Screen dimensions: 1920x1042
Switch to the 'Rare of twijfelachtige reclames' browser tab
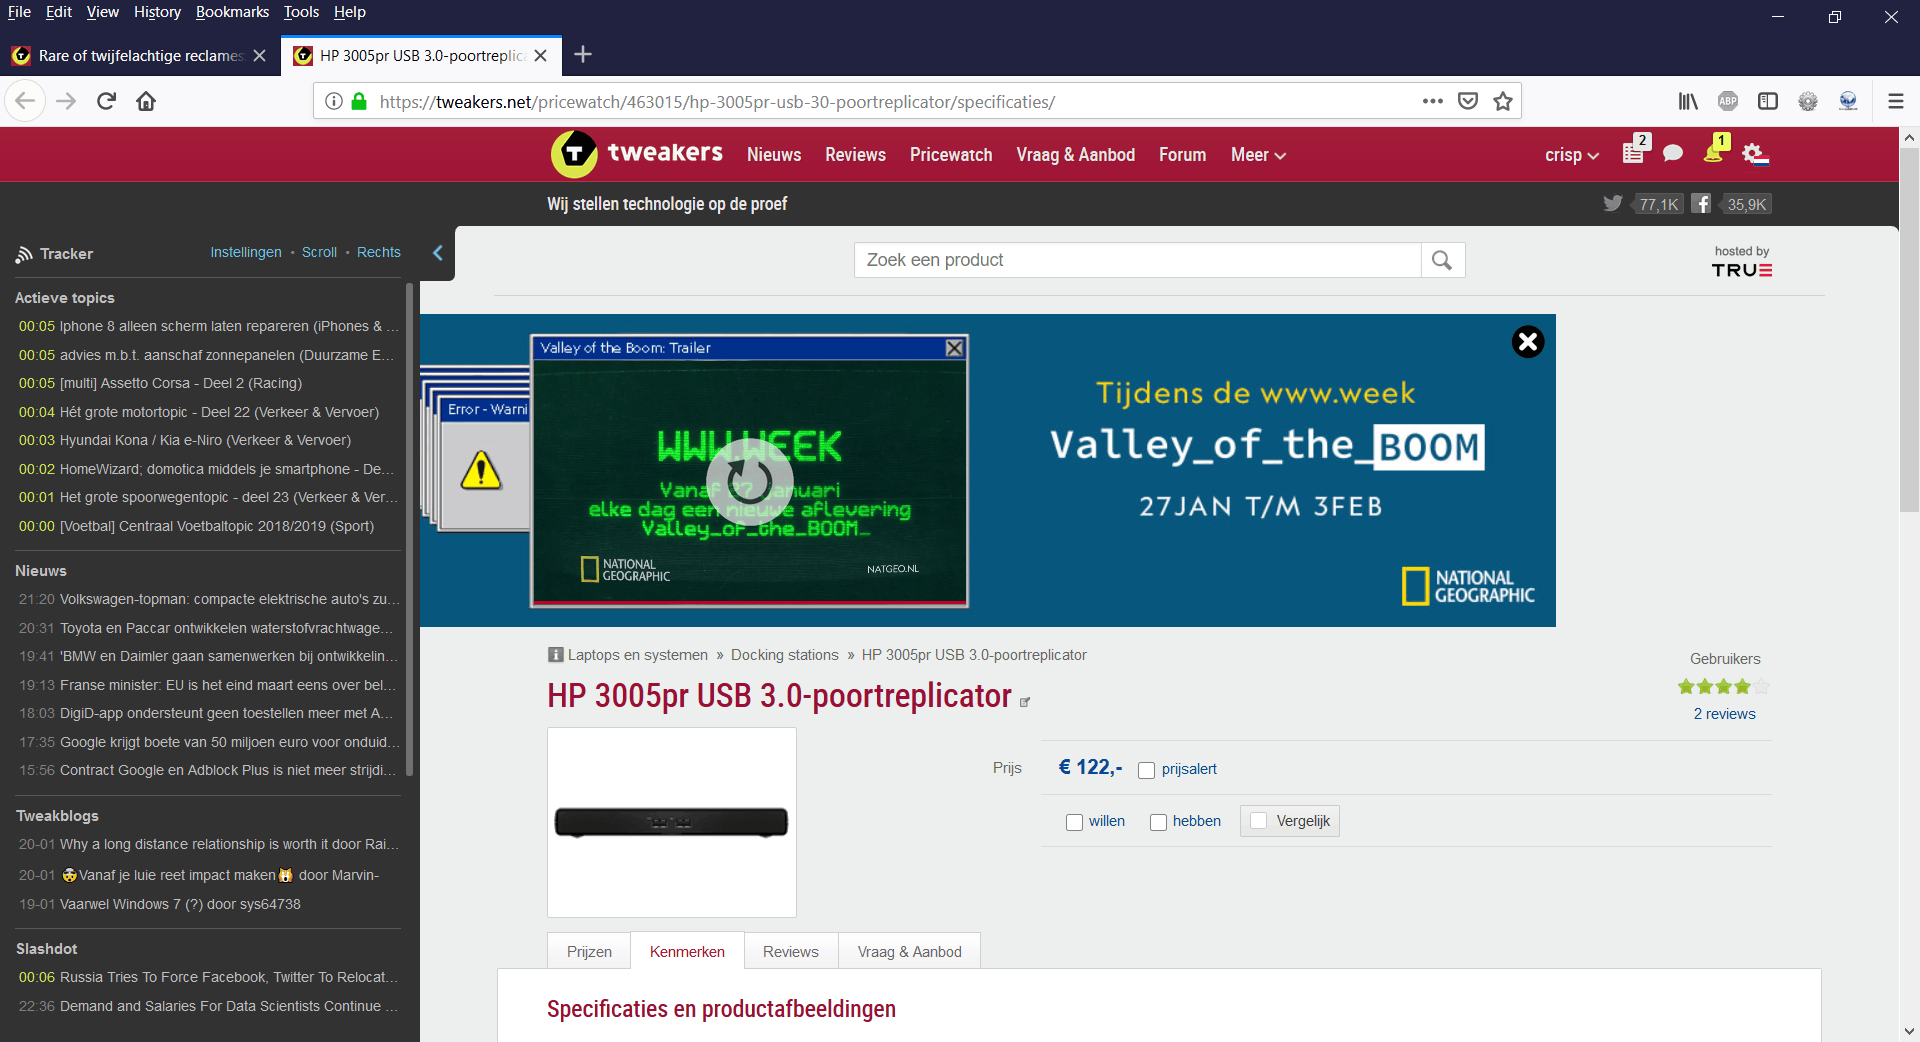point(140,55)
